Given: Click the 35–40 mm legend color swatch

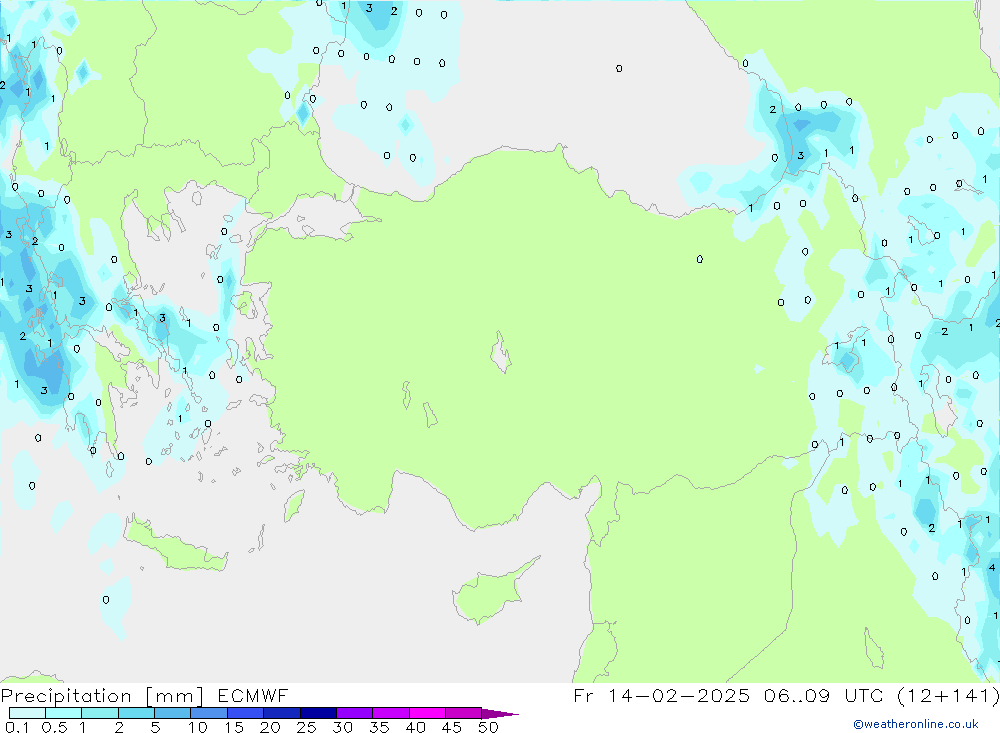Looking at the screenshot, I should 390,713.
